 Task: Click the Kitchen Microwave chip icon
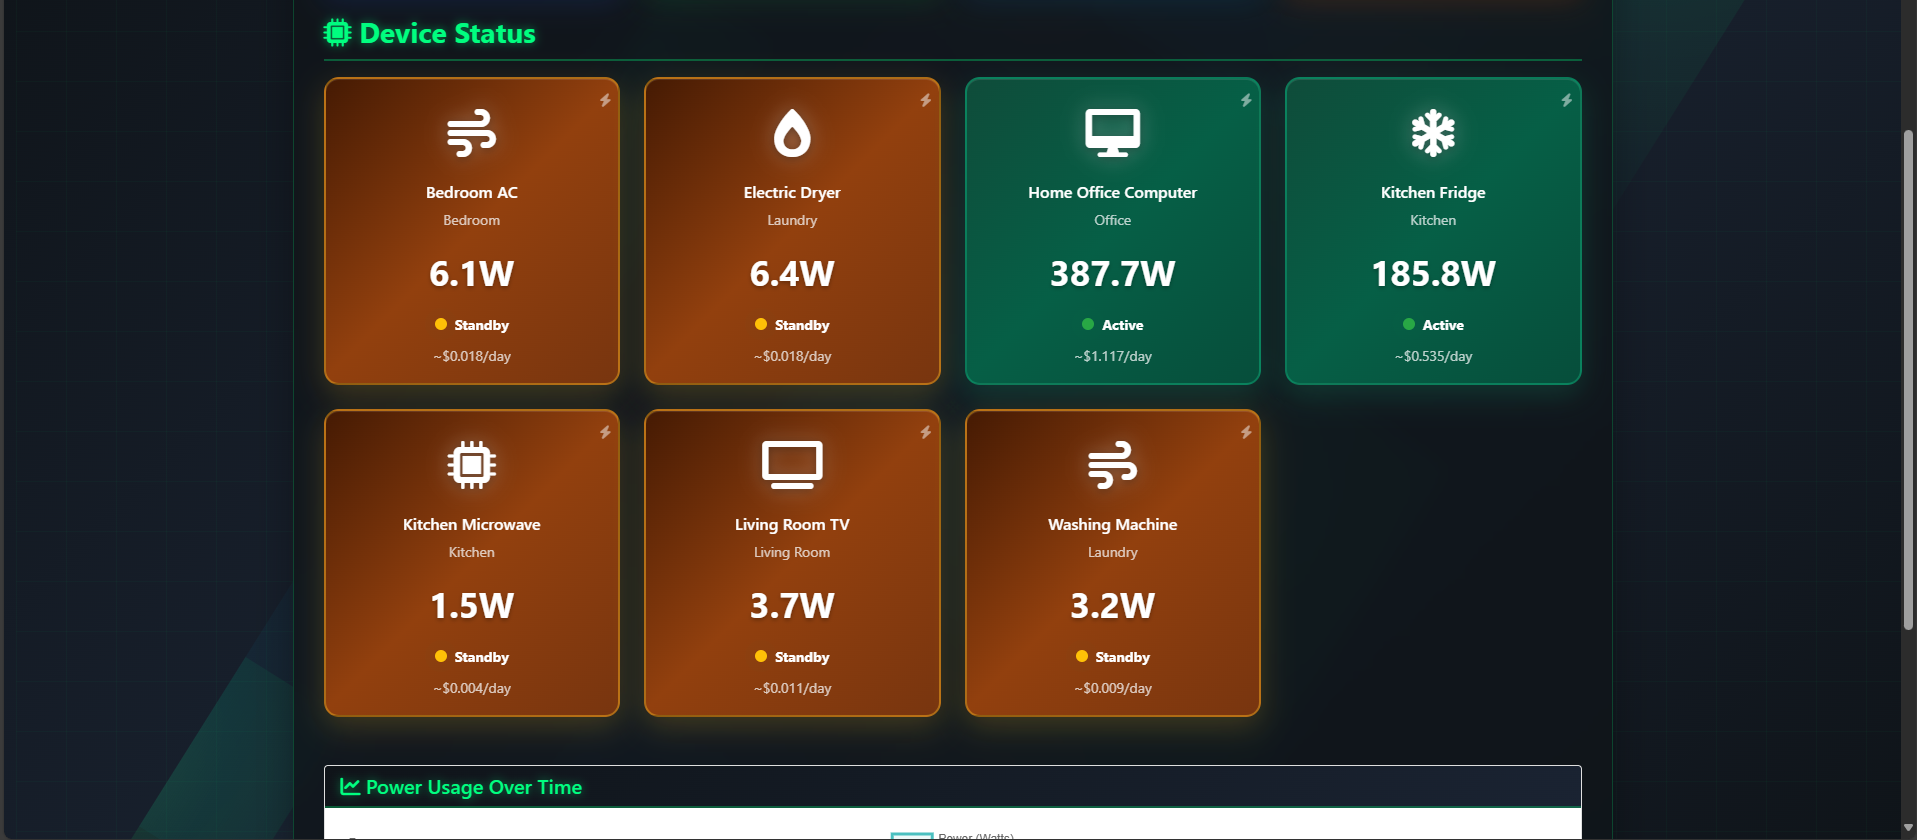pyautogui.click(x=471, y=465)
